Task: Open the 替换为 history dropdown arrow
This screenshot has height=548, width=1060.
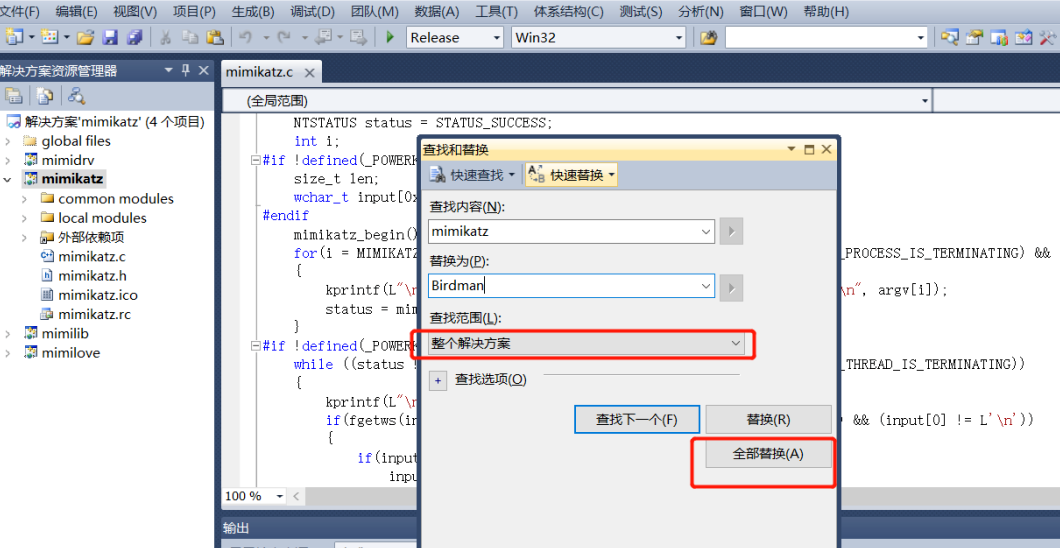Action: 706,287
